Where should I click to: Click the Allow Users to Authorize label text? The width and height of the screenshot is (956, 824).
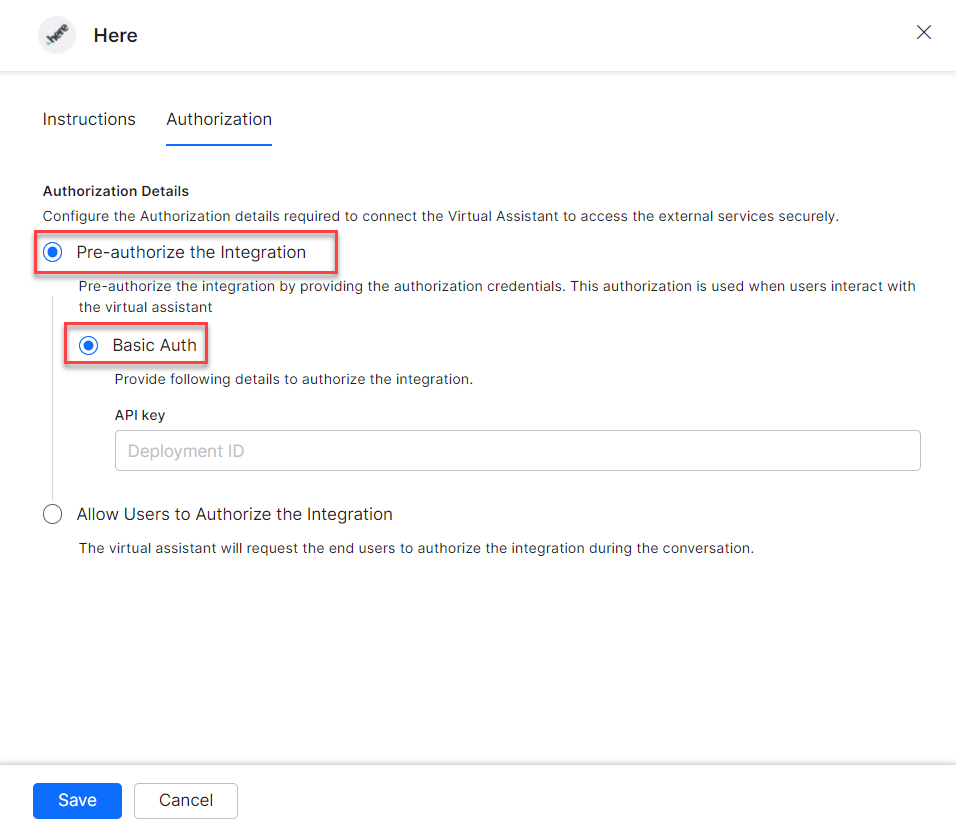point(234,514)
